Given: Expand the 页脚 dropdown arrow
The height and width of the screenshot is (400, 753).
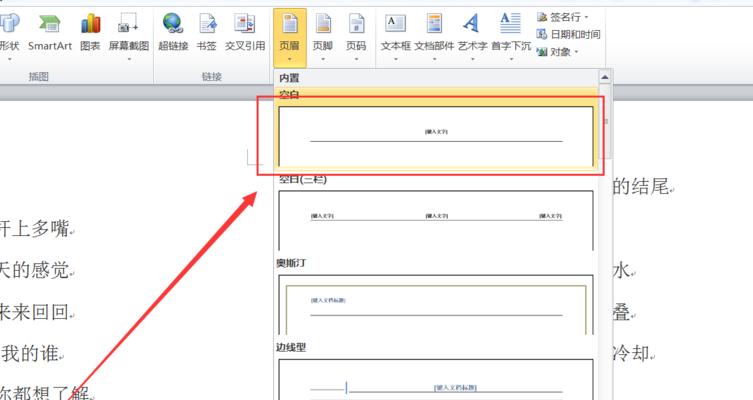Looking at the screenshot, I should click(323, 60).
